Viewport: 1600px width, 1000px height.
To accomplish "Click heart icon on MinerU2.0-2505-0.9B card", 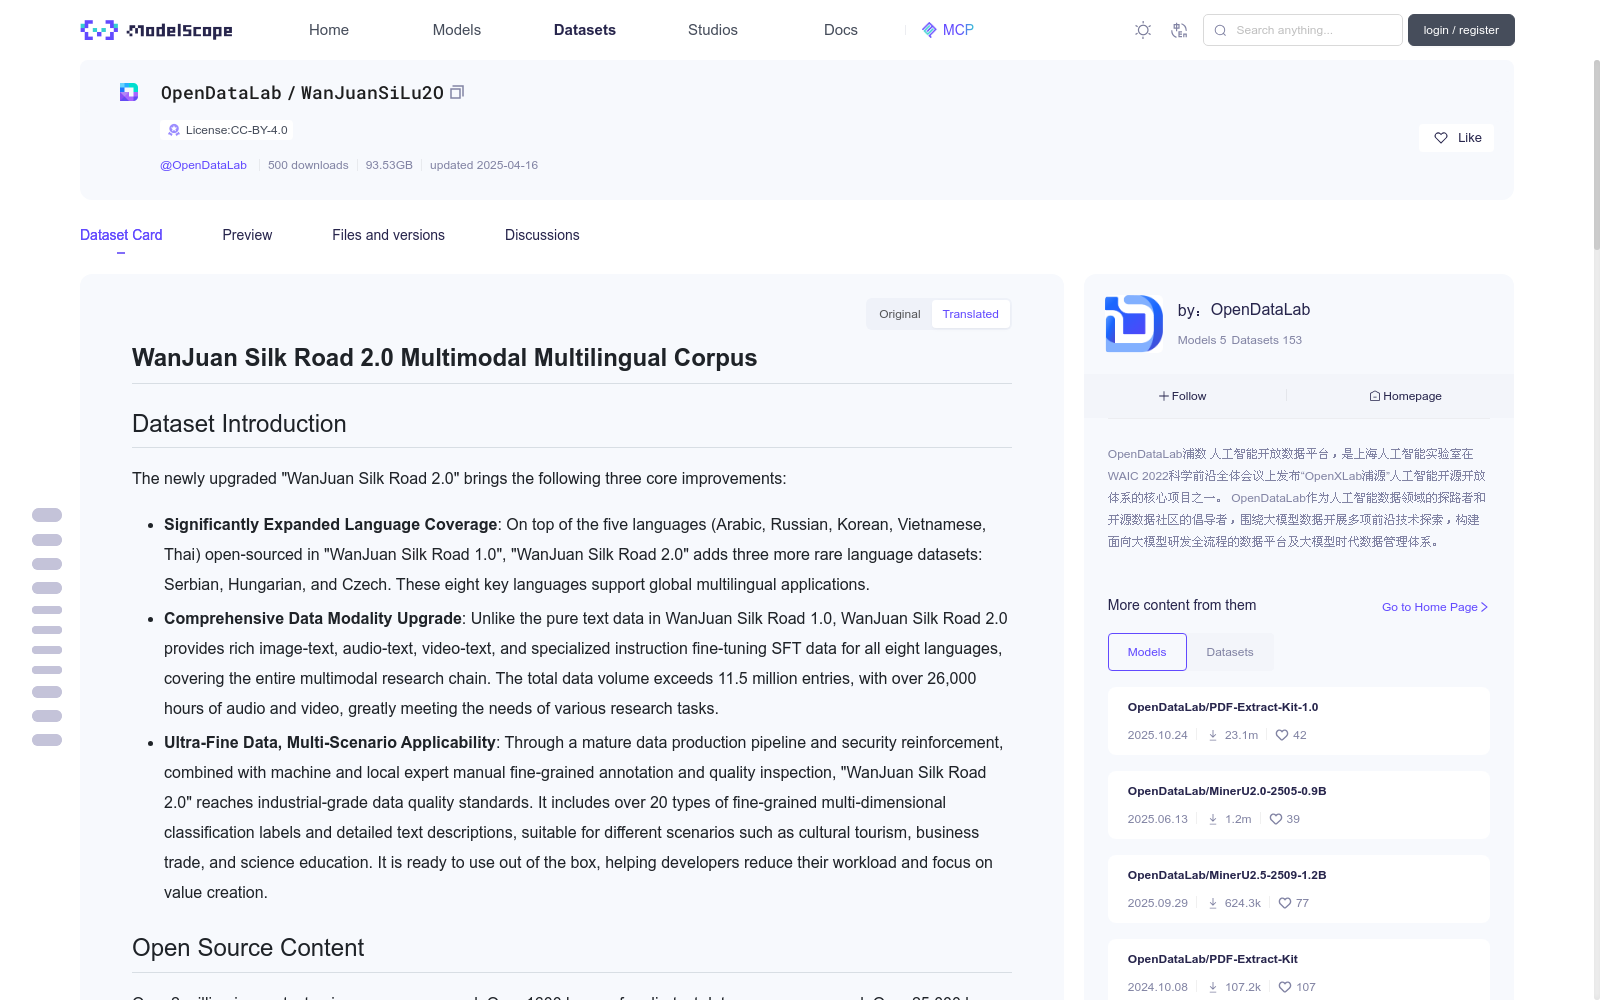I will coord(1276,819).
